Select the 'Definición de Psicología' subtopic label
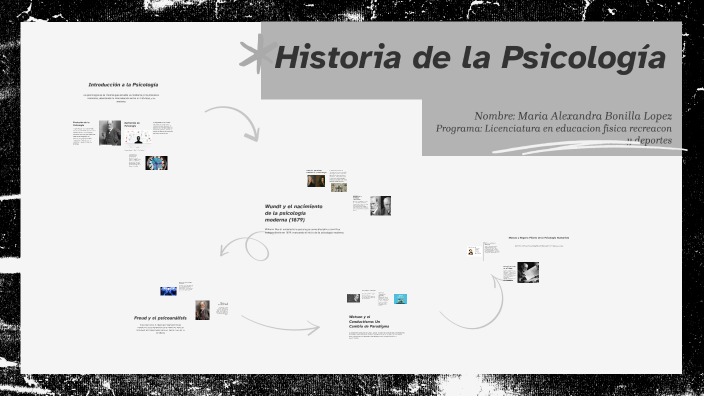Screen dimensions: 704x396 tap(132, 124)
